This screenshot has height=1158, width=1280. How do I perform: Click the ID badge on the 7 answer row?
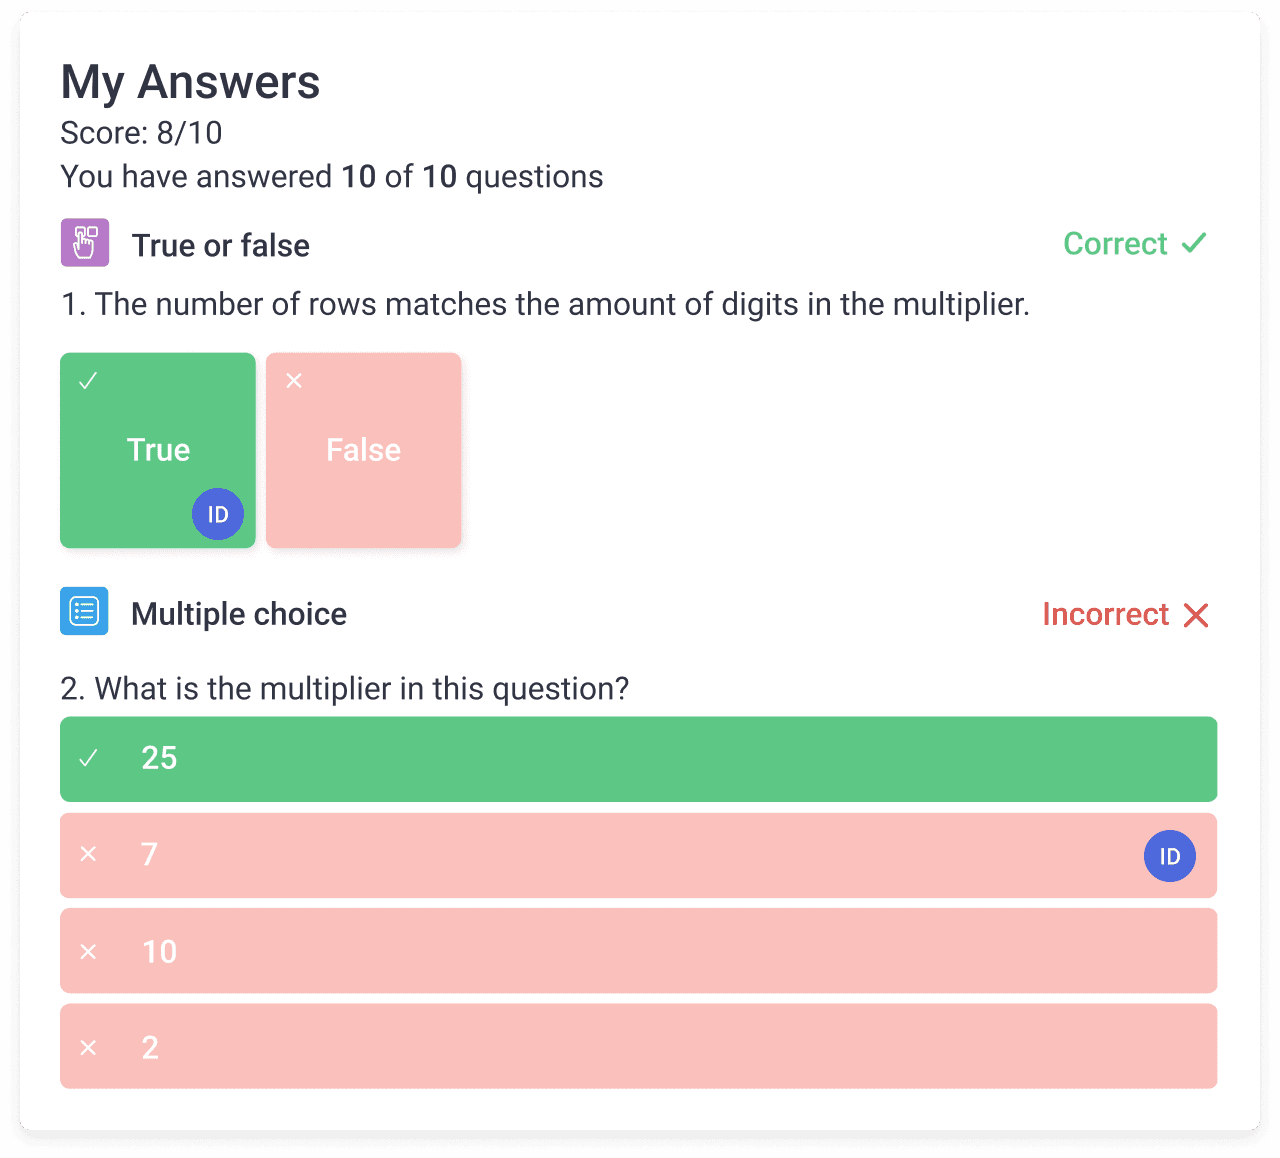click(1169, 856)
